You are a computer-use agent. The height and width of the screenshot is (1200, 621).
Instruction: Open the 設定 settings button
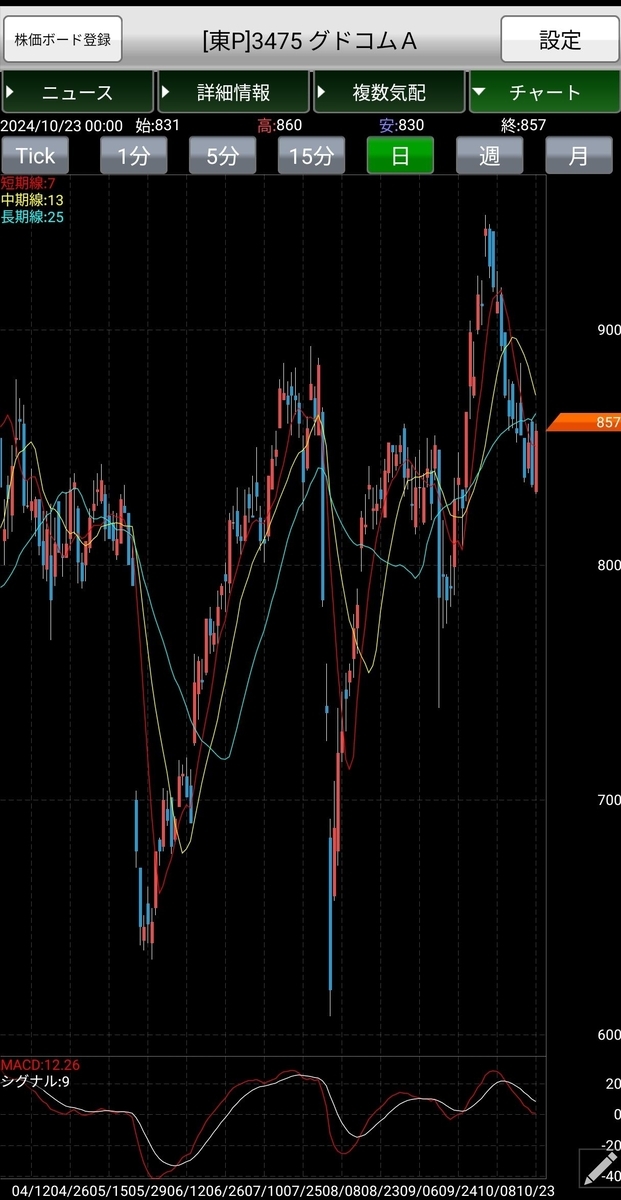click(560, 41)
